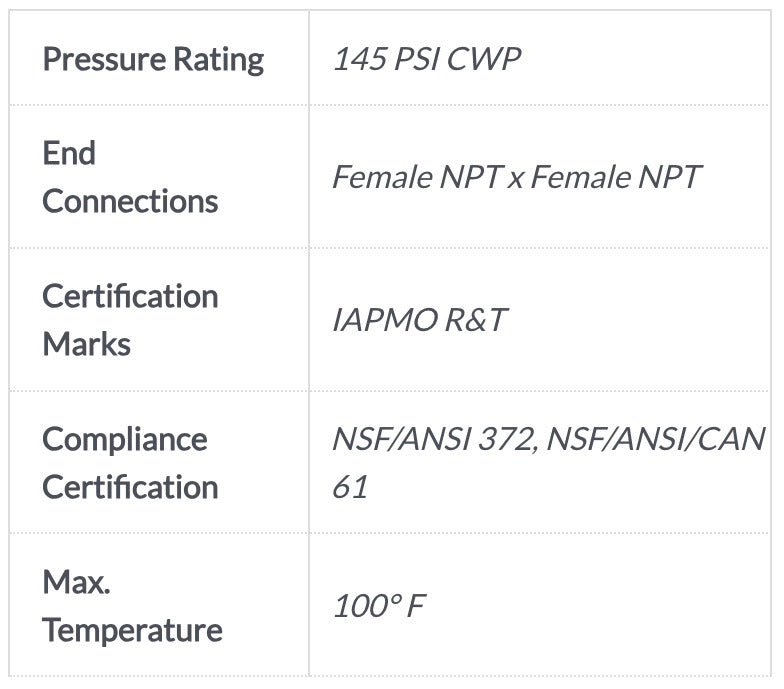Click the "100° F" temperature value
Viewport: 784px width, 689px height.
pos(379,606)
